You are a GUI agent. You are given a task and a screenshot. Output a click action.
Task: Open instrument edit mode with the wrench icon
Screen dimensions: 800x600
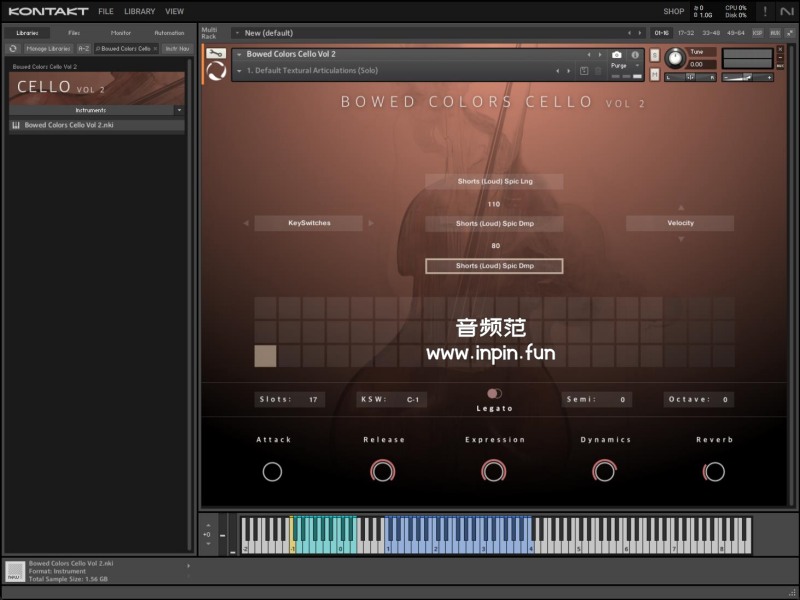216,53
